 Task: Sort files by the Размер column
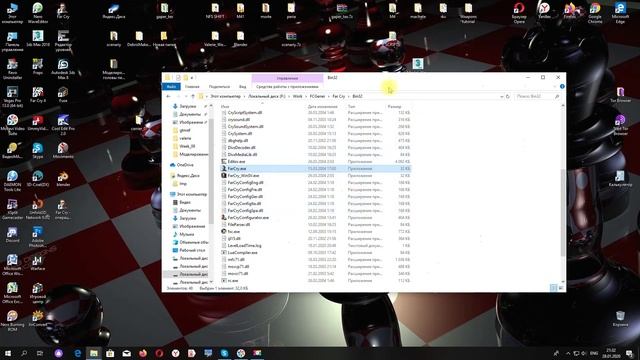point(394,107)
